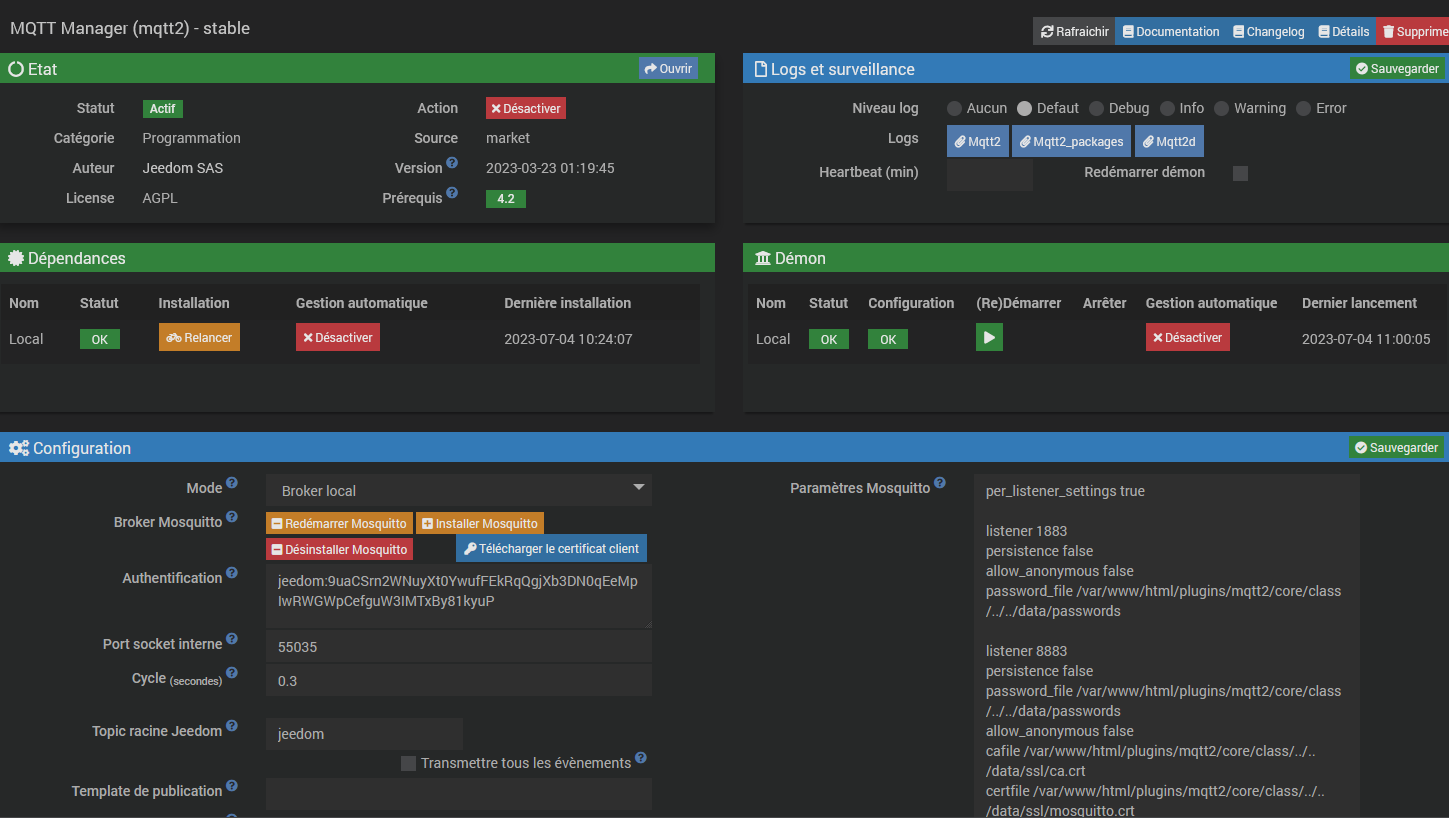
Task: Click help icon next to Topic racine Jeedom
Action: click(232, 726)
